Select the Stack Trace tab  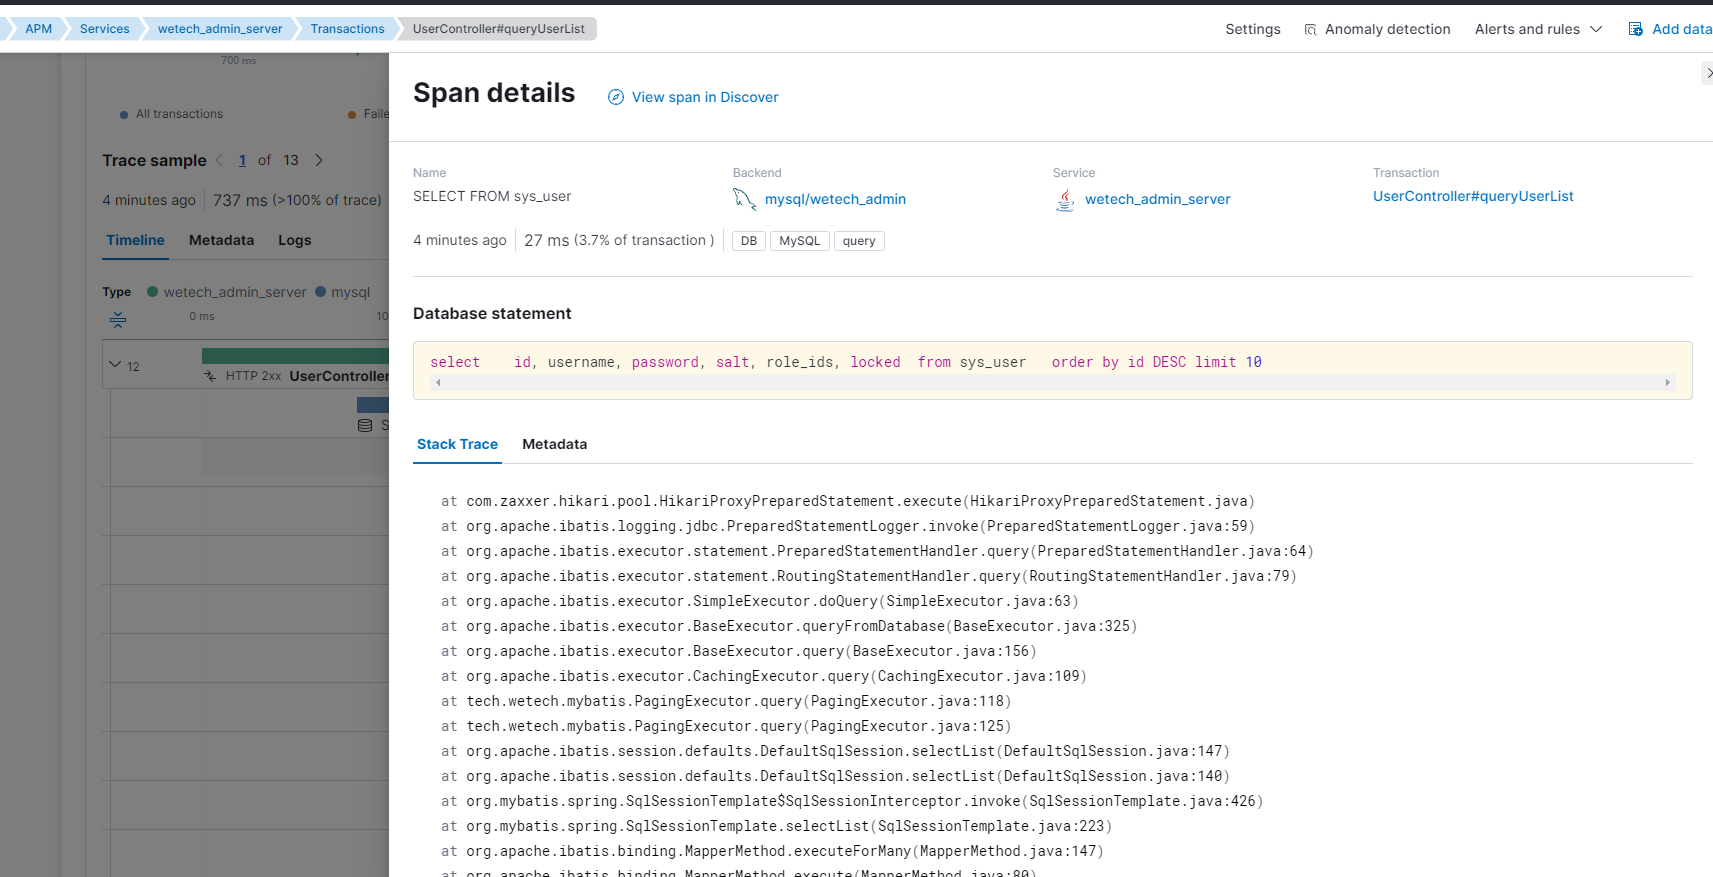[x=457, y=444]
